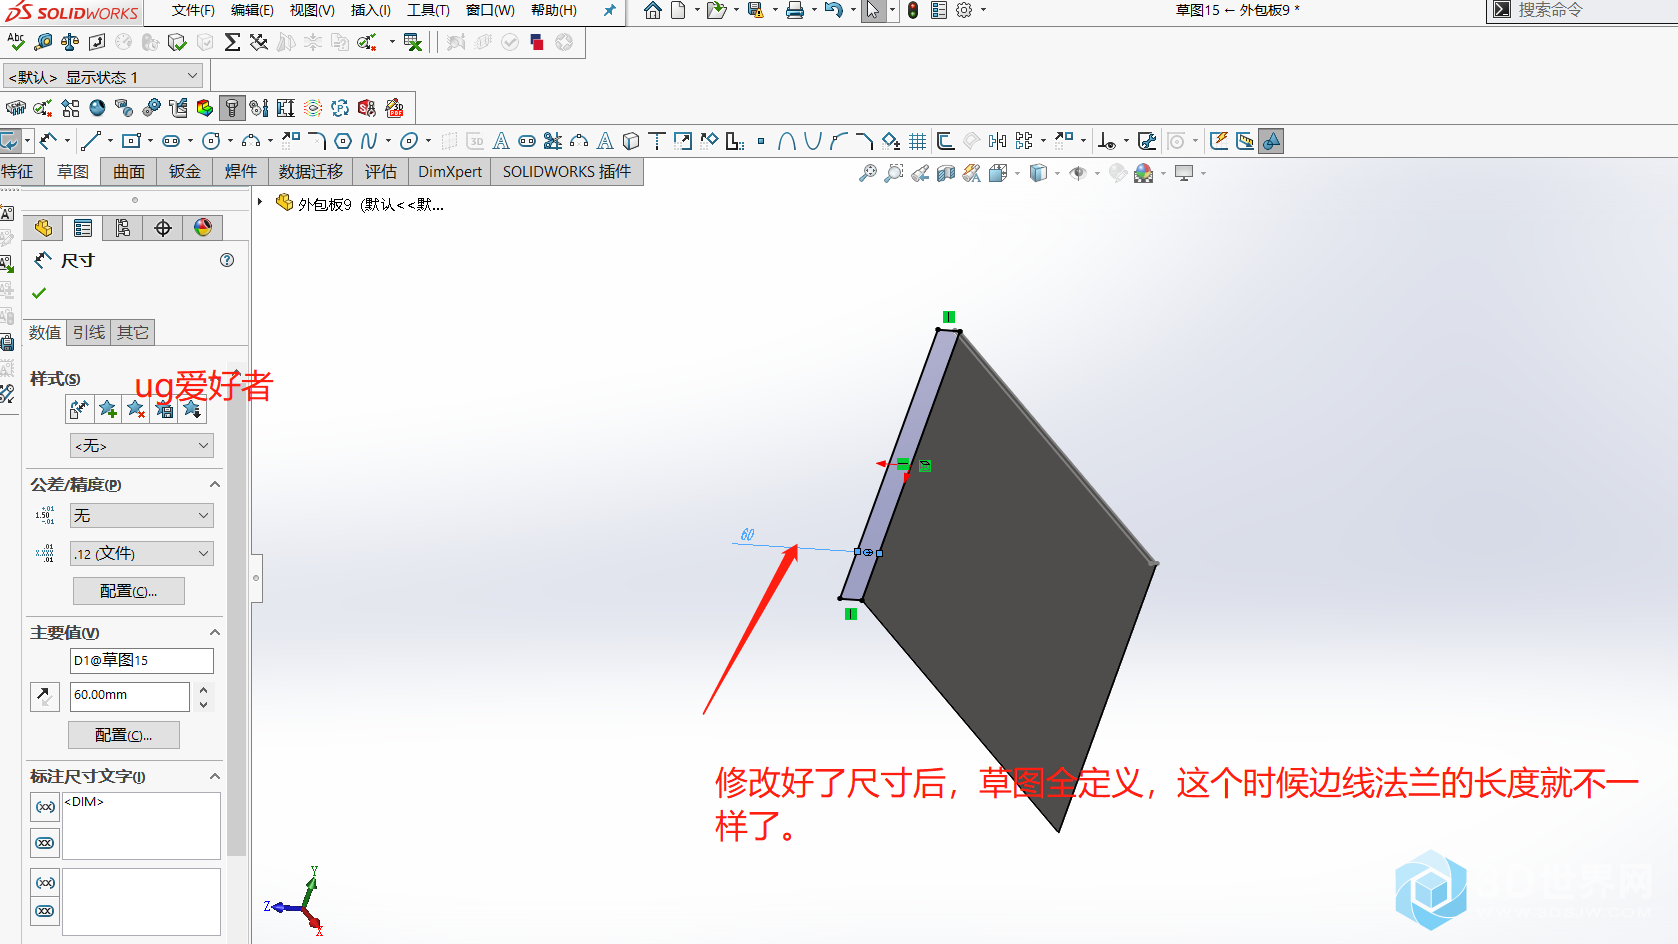
Task: Click the Delete style star-x icon
Action: point(136,409)
